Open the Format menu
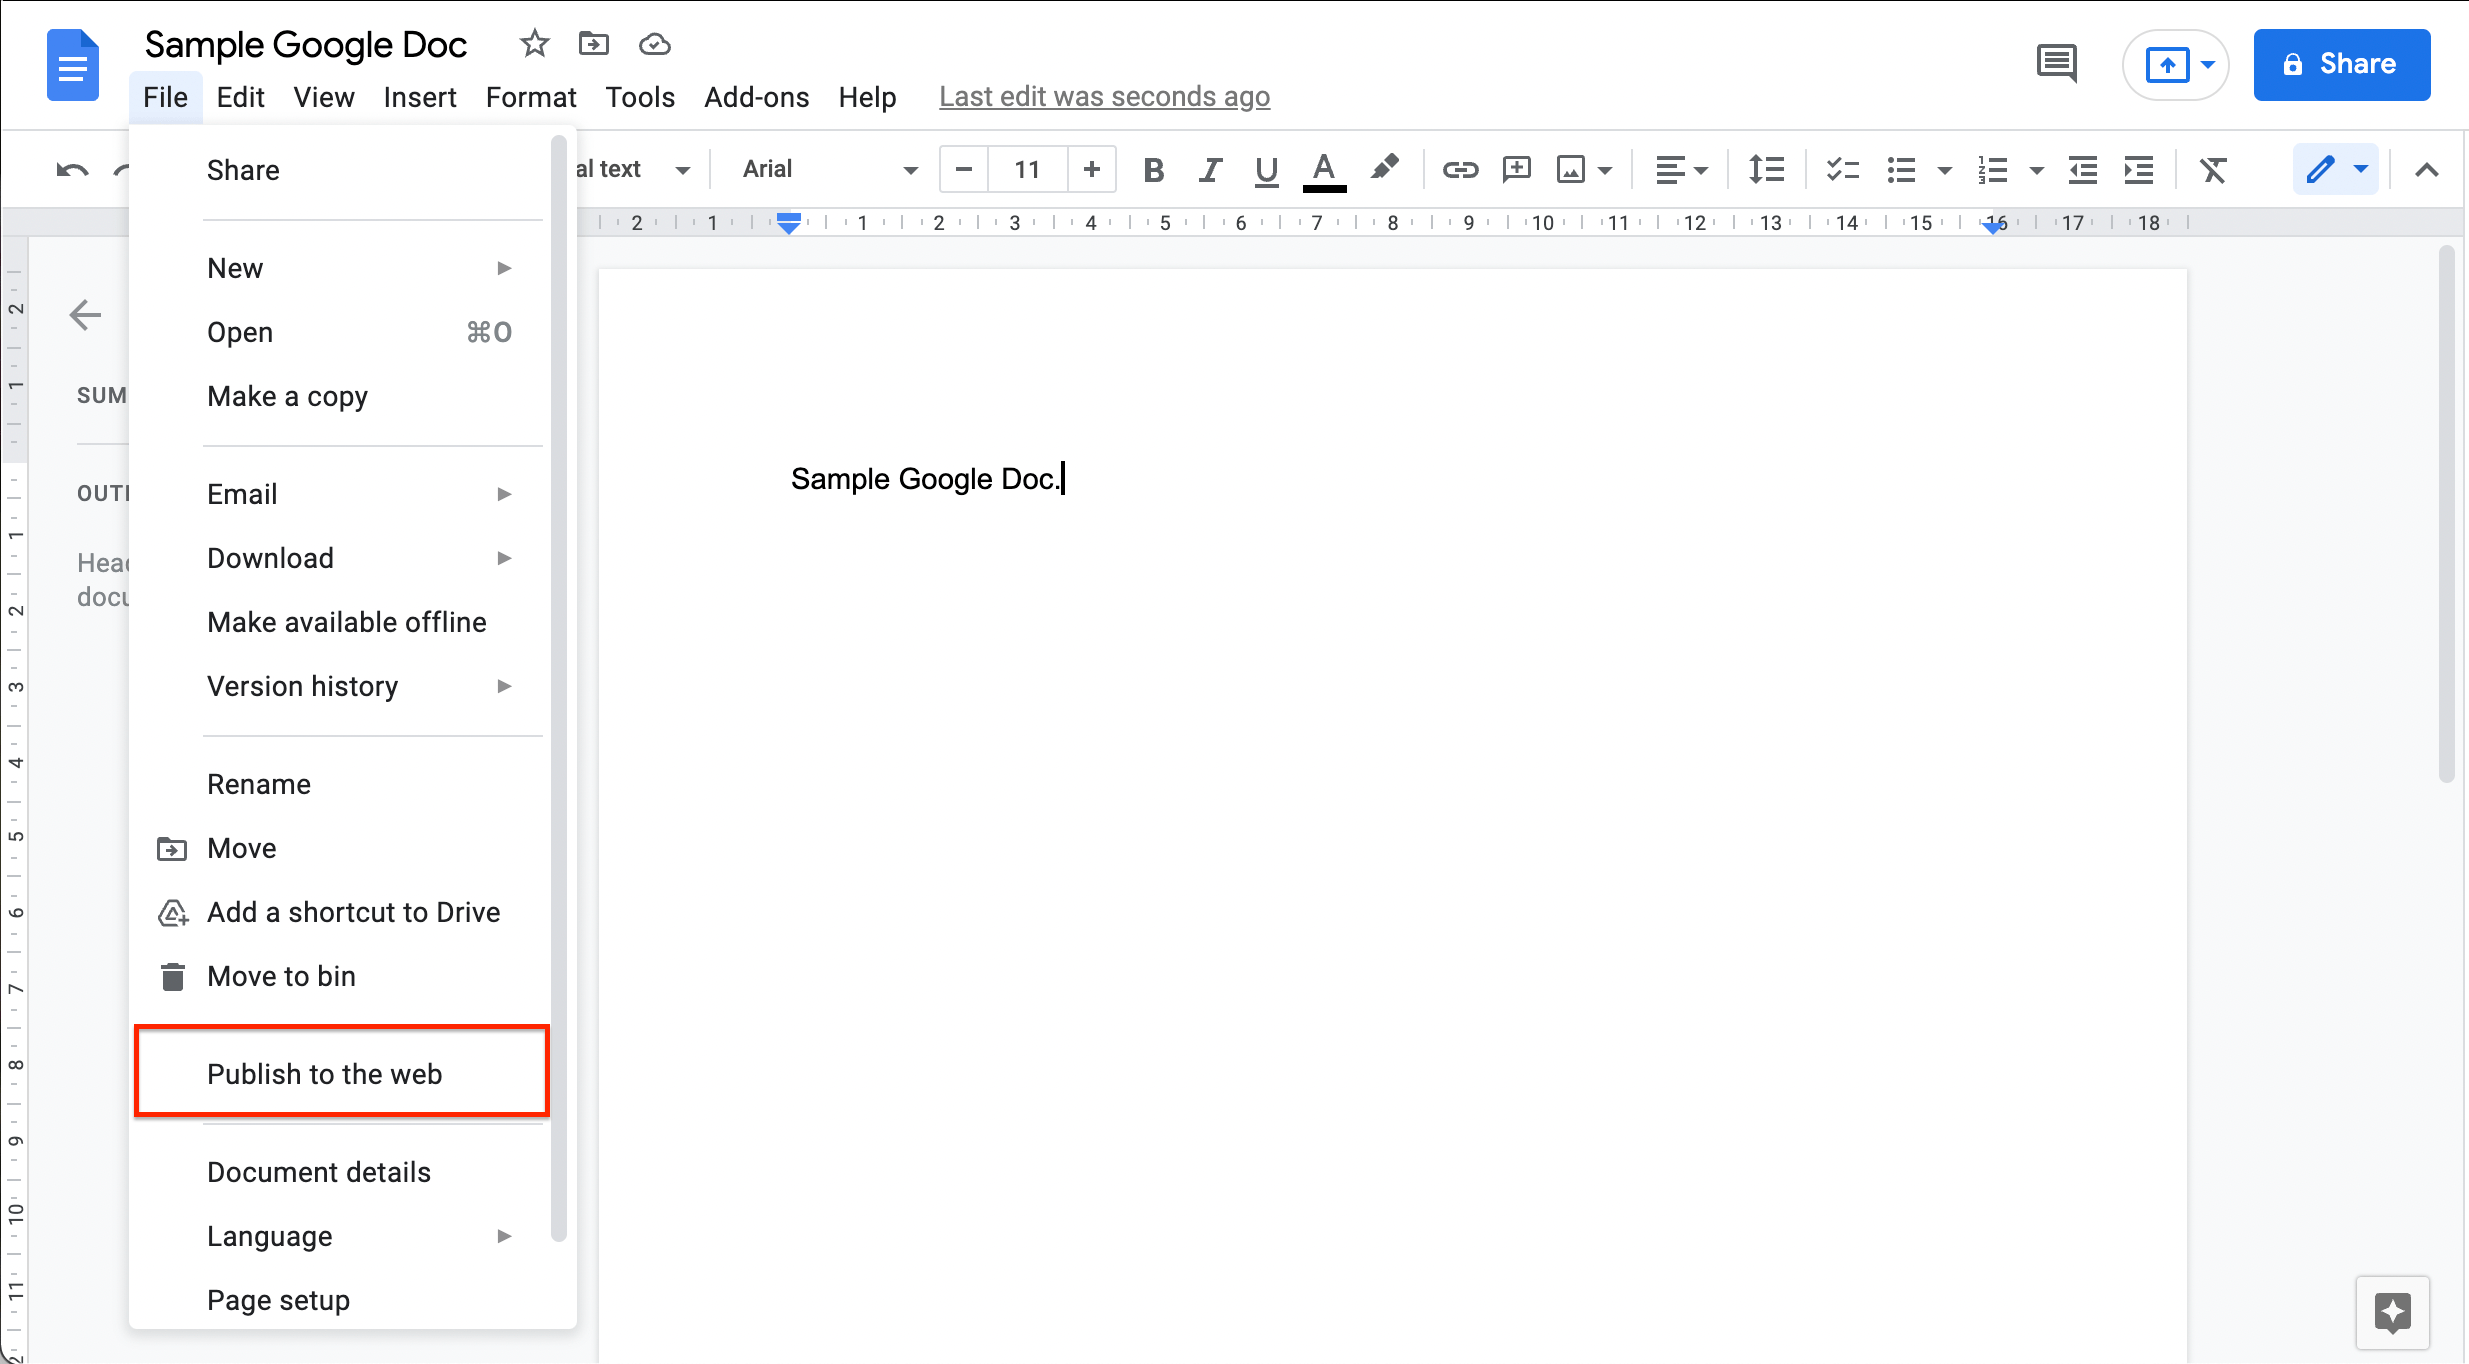2469x1364 pixels. coord(530,97)
